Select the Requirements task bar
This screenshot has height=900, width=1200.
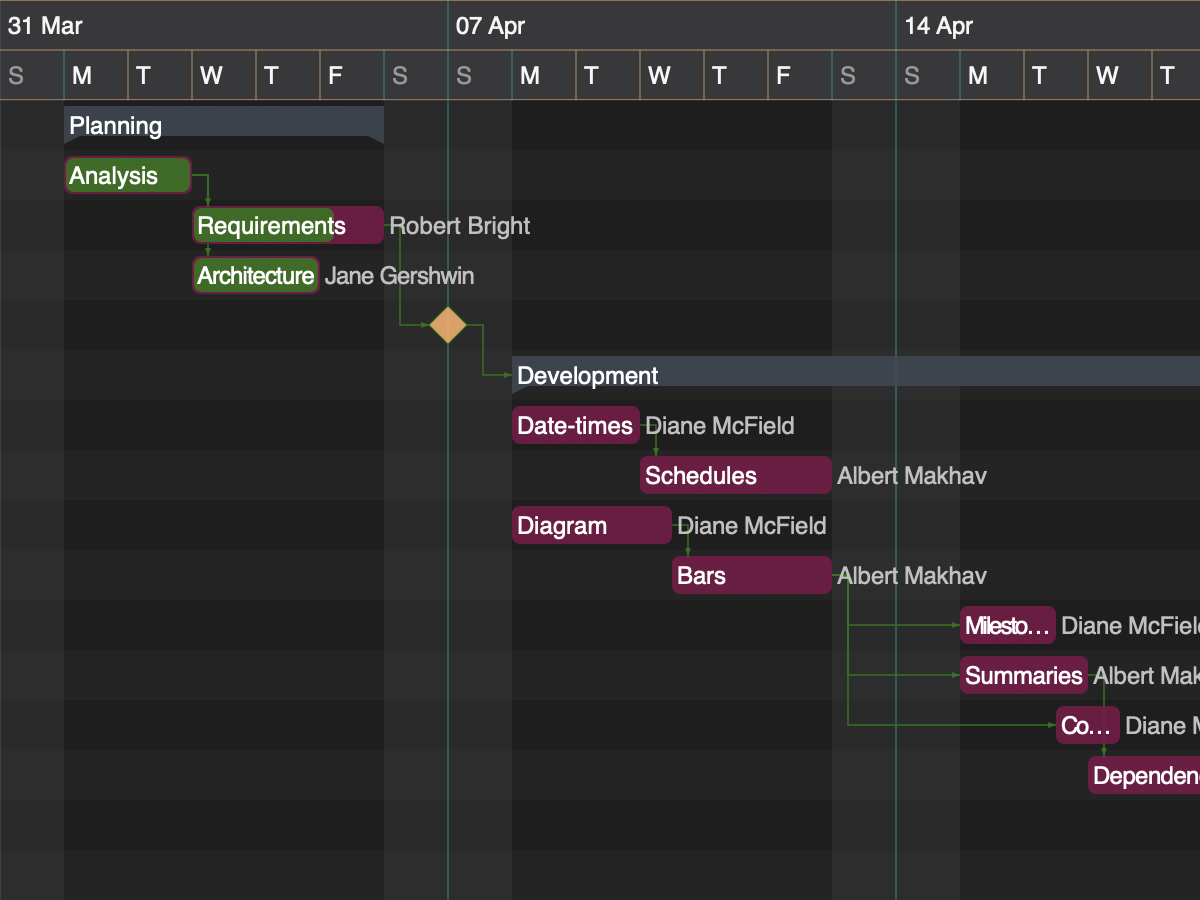(287, 225)
